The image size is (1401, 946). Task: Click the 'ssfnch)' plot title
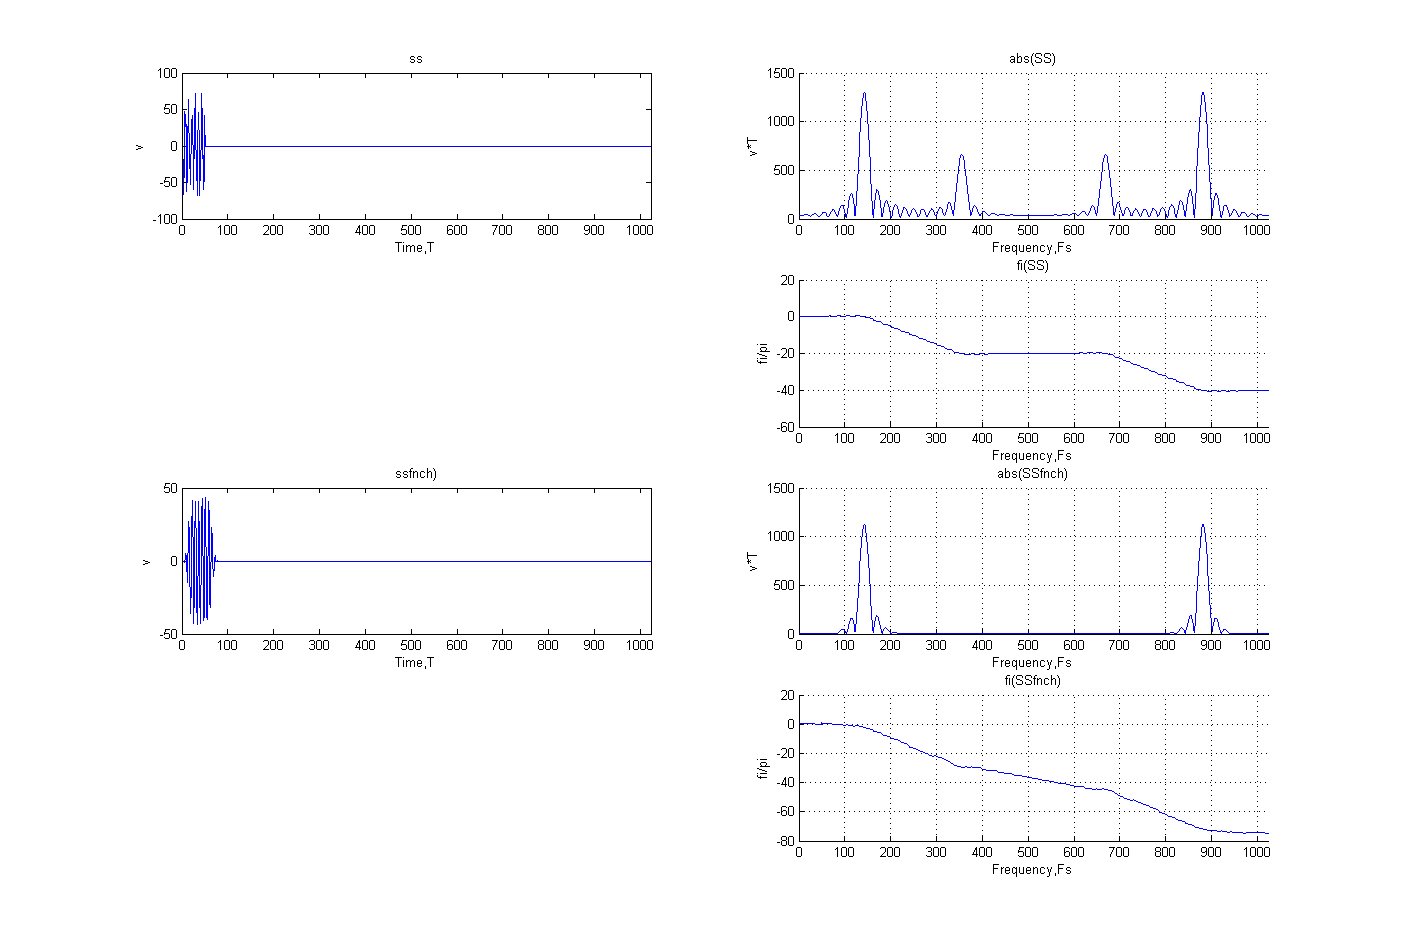[x=416, y=474]
